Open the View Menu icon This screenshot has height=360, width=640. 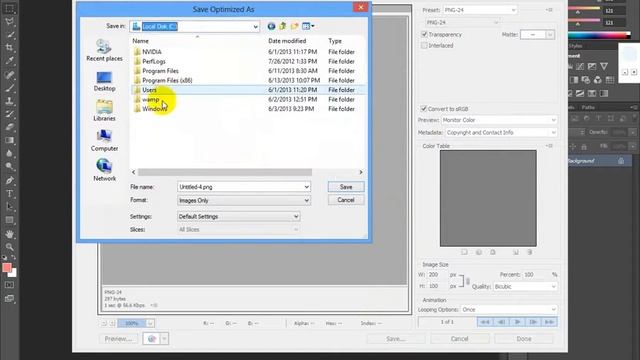click(x=308, y=26)
